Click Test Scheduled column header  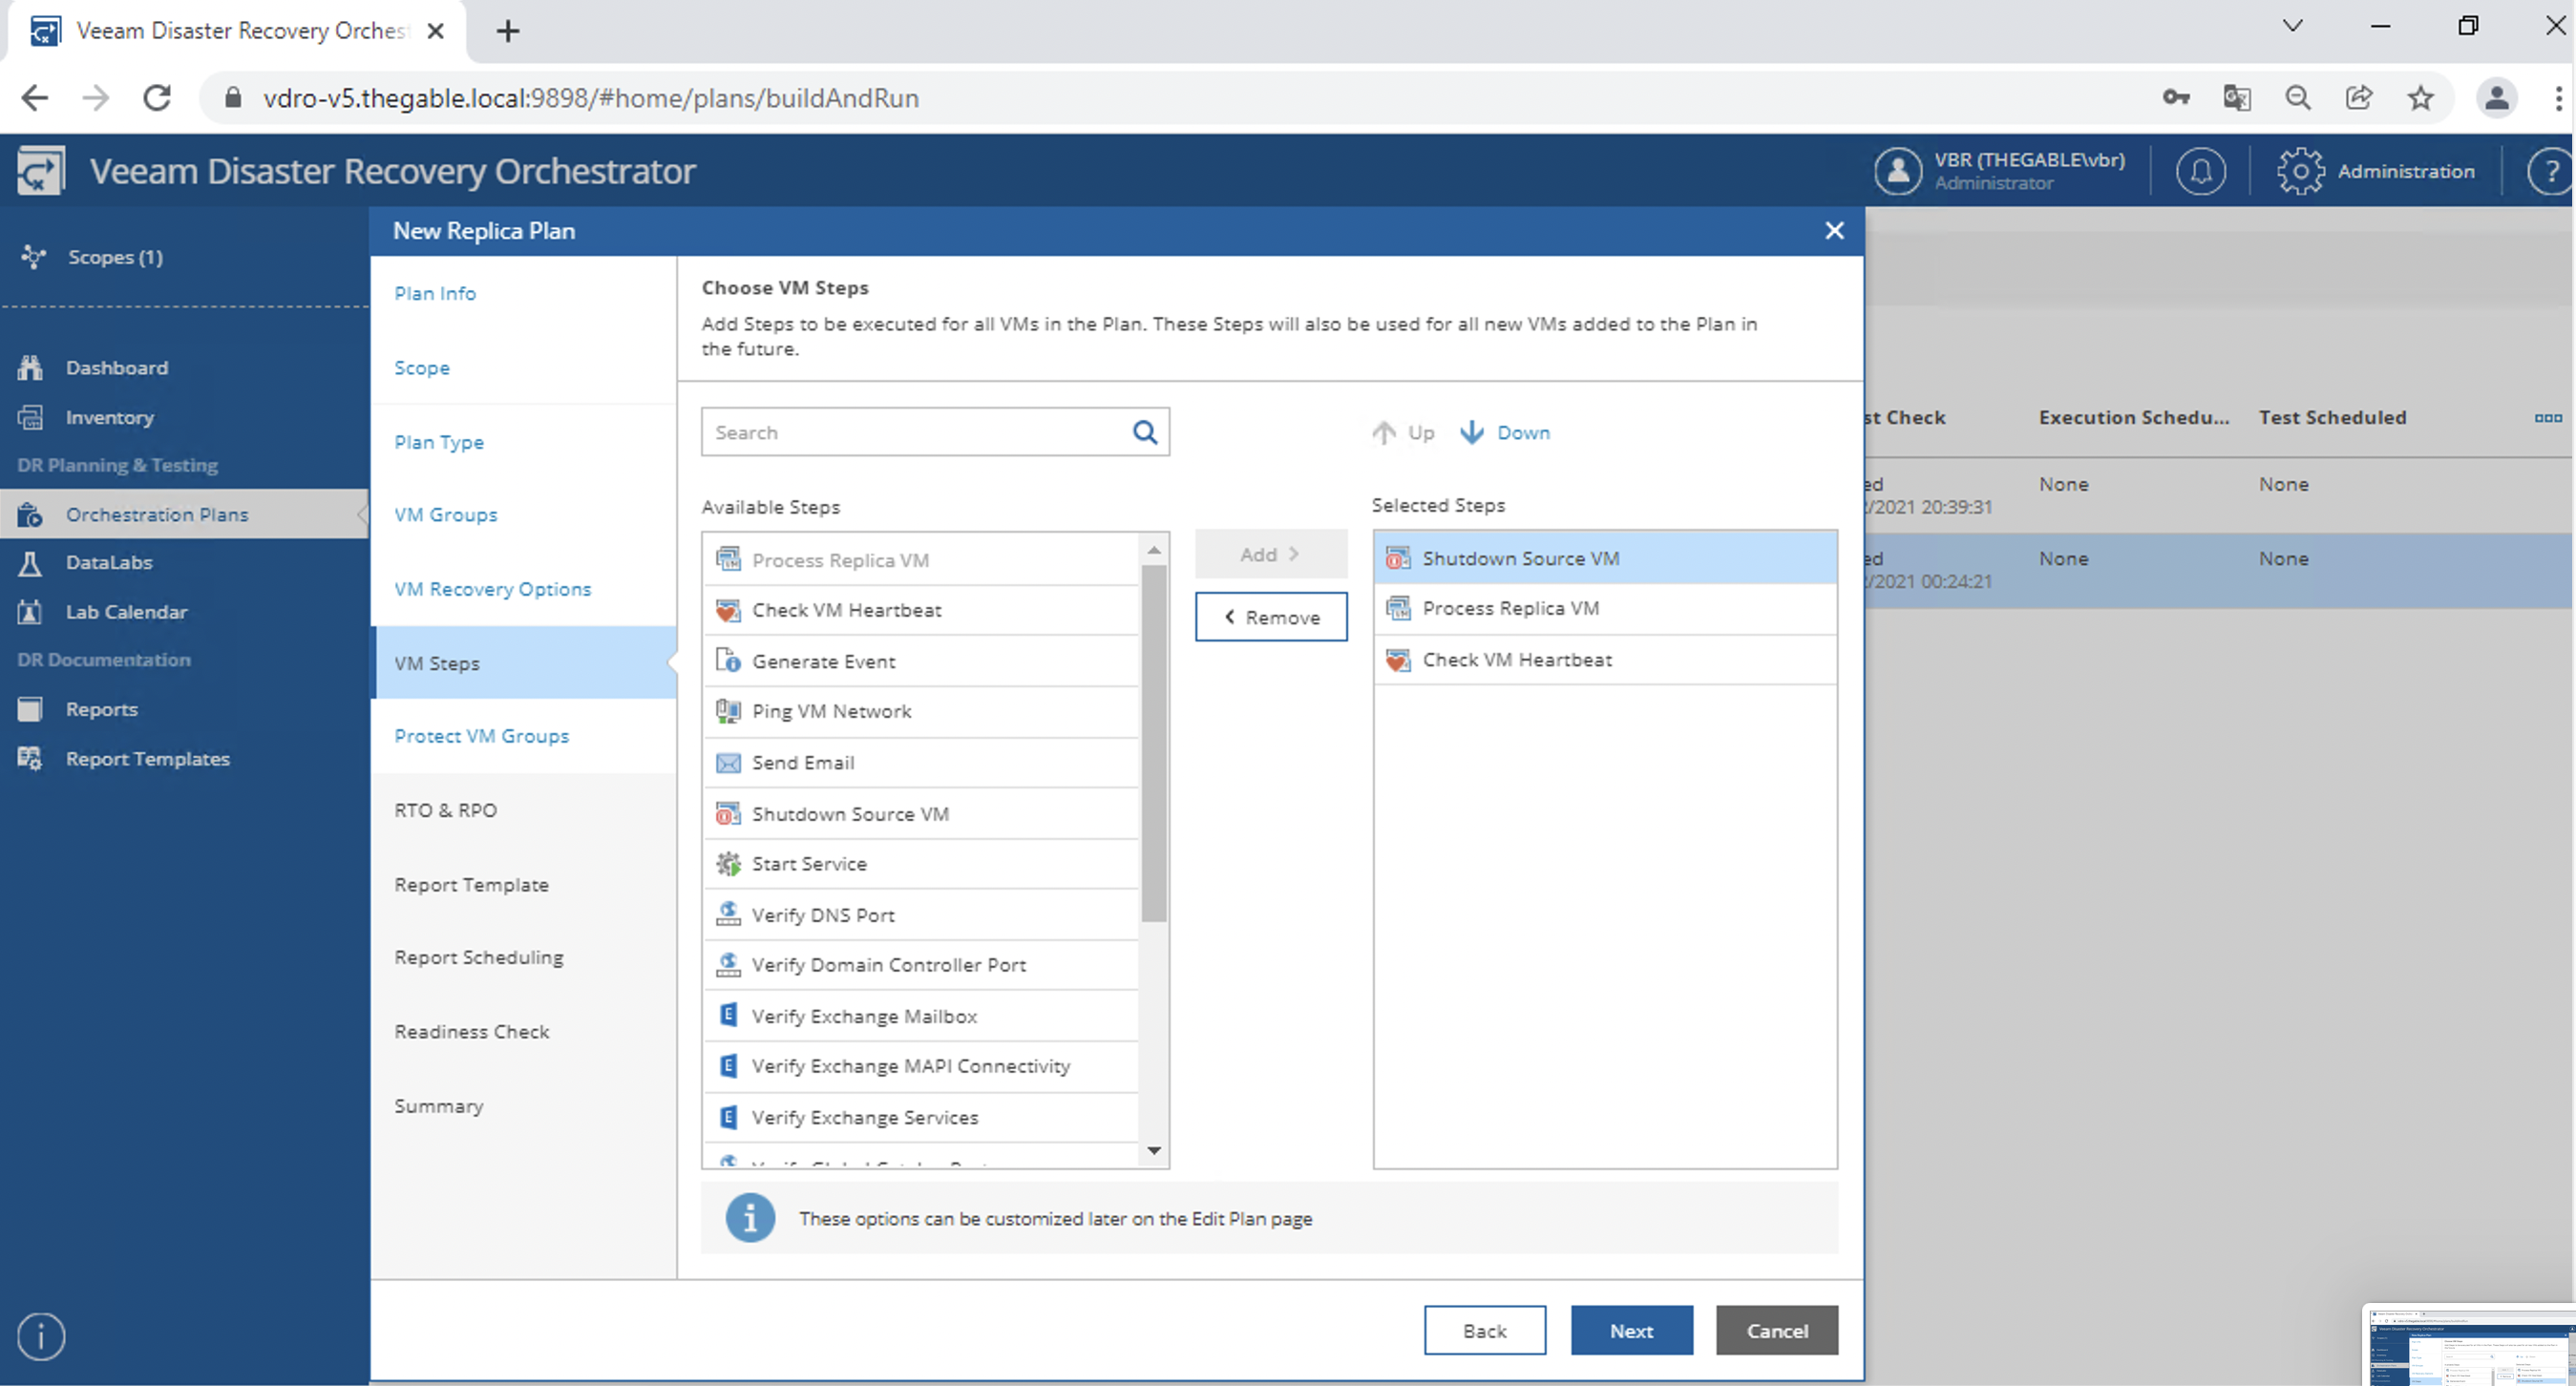point(2332,418)
